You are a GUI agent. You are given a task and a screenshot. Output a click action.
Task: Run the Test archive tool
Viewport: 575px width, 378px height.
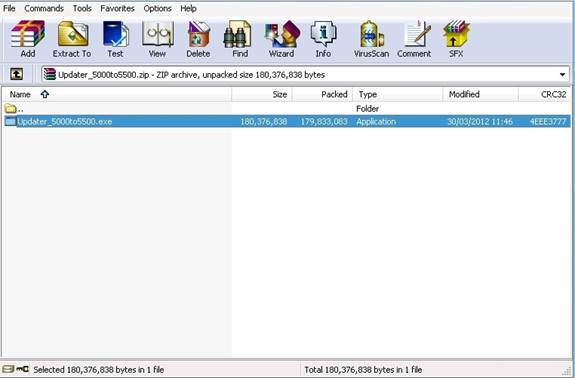click(115, 39)
